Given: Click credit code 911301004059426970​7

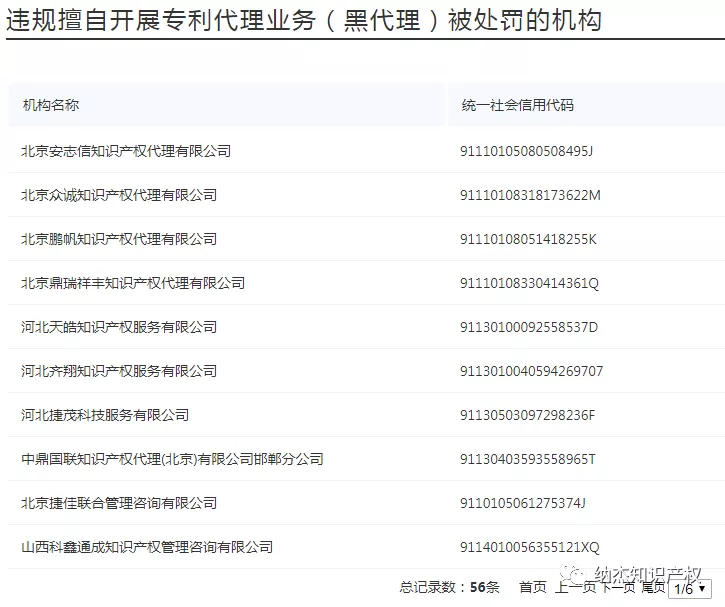Looking at the screenshot, I should (531, 371).
